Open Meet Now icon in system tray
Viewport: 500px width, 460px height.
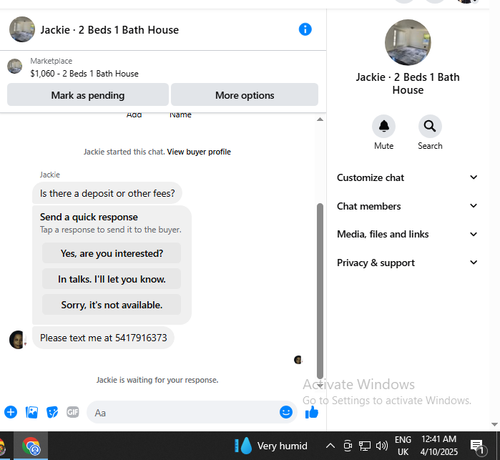(348, 446)
